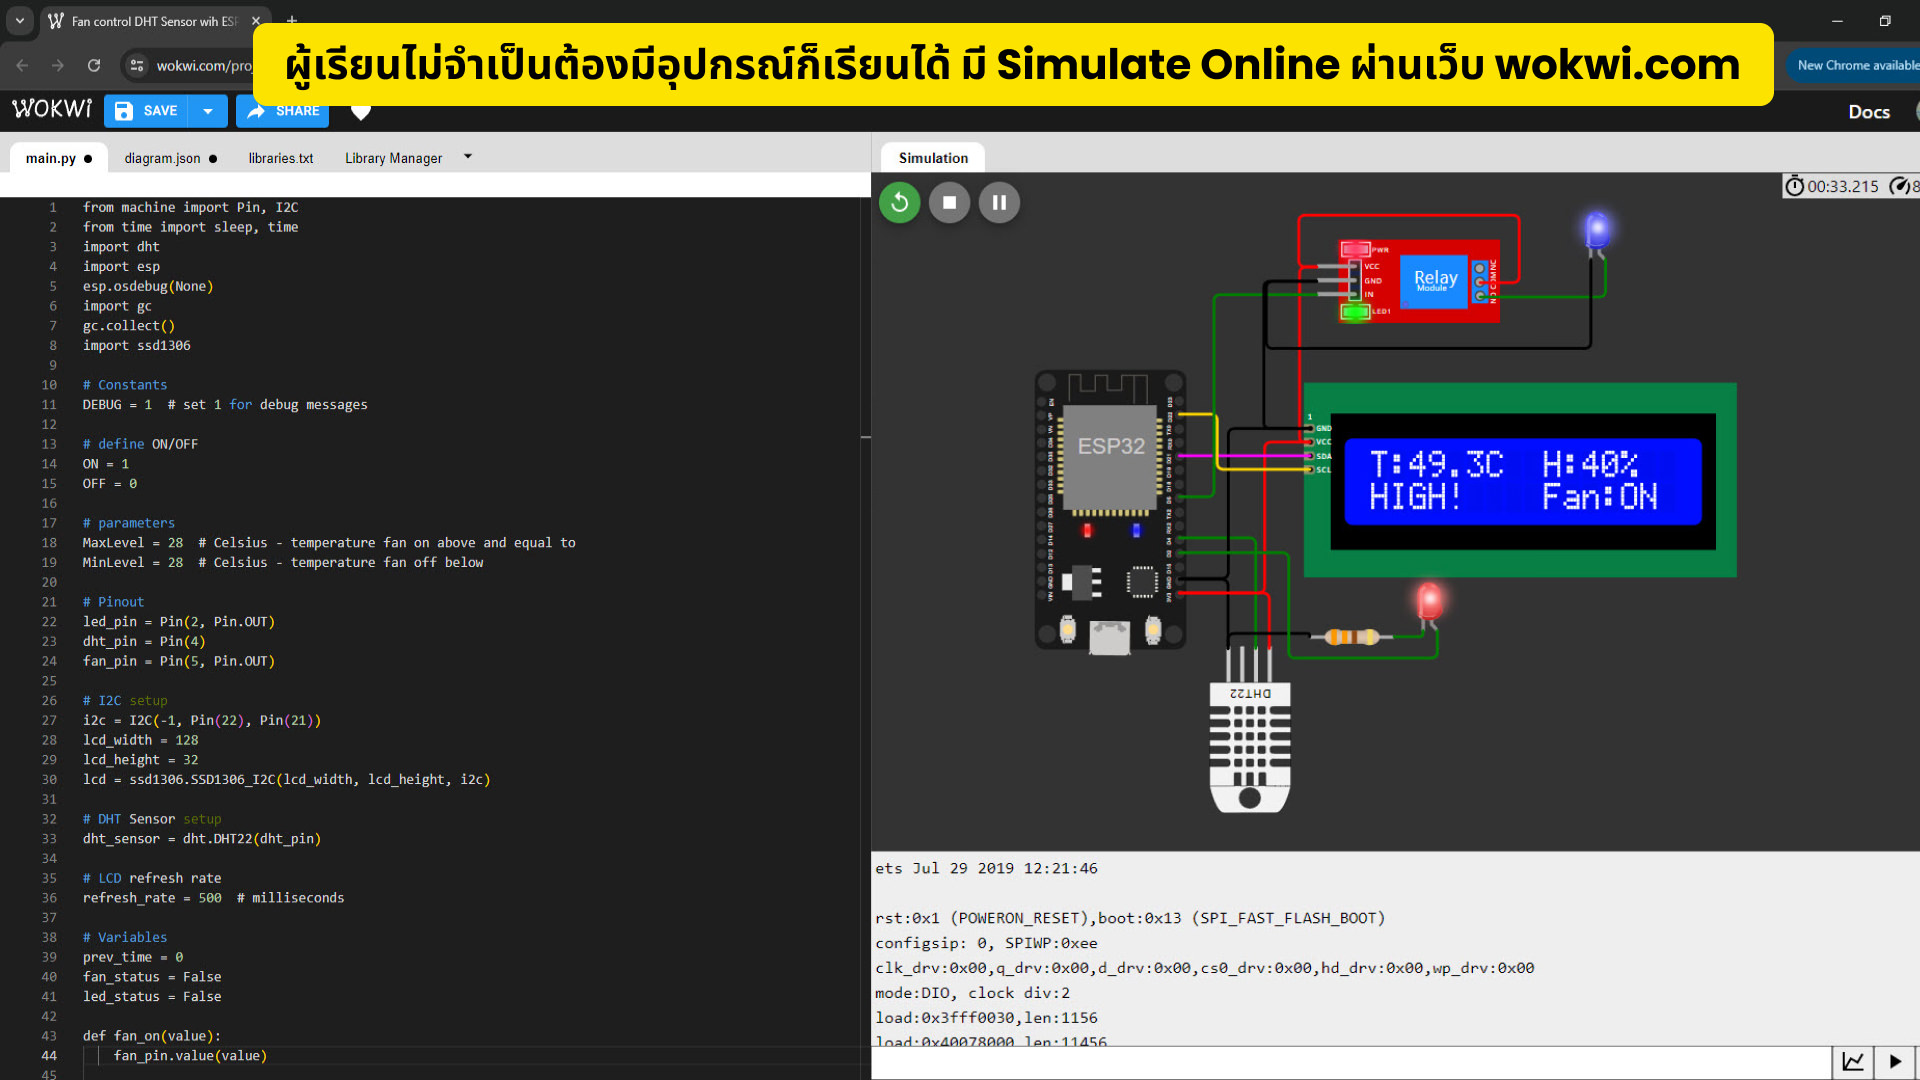
Task: Click New Chrome available button
Action: [x=1856, y=65]
